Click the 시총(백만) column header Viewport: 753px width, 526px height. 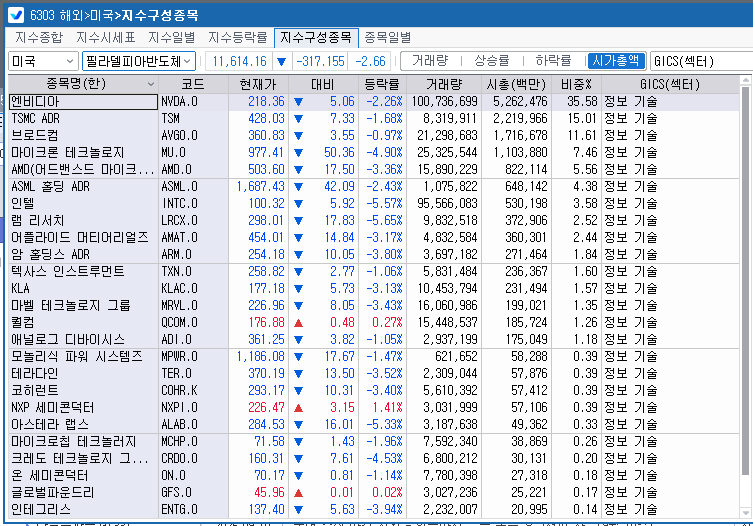pyautogui.click(x=516, y=85)
